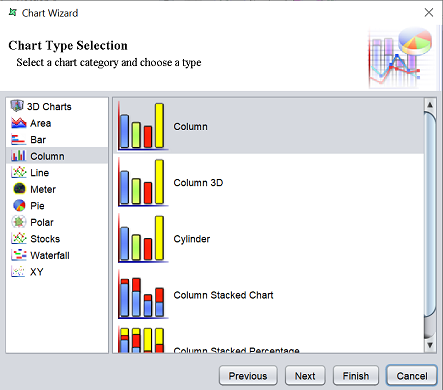Select the Column category in list

point(57,156)
